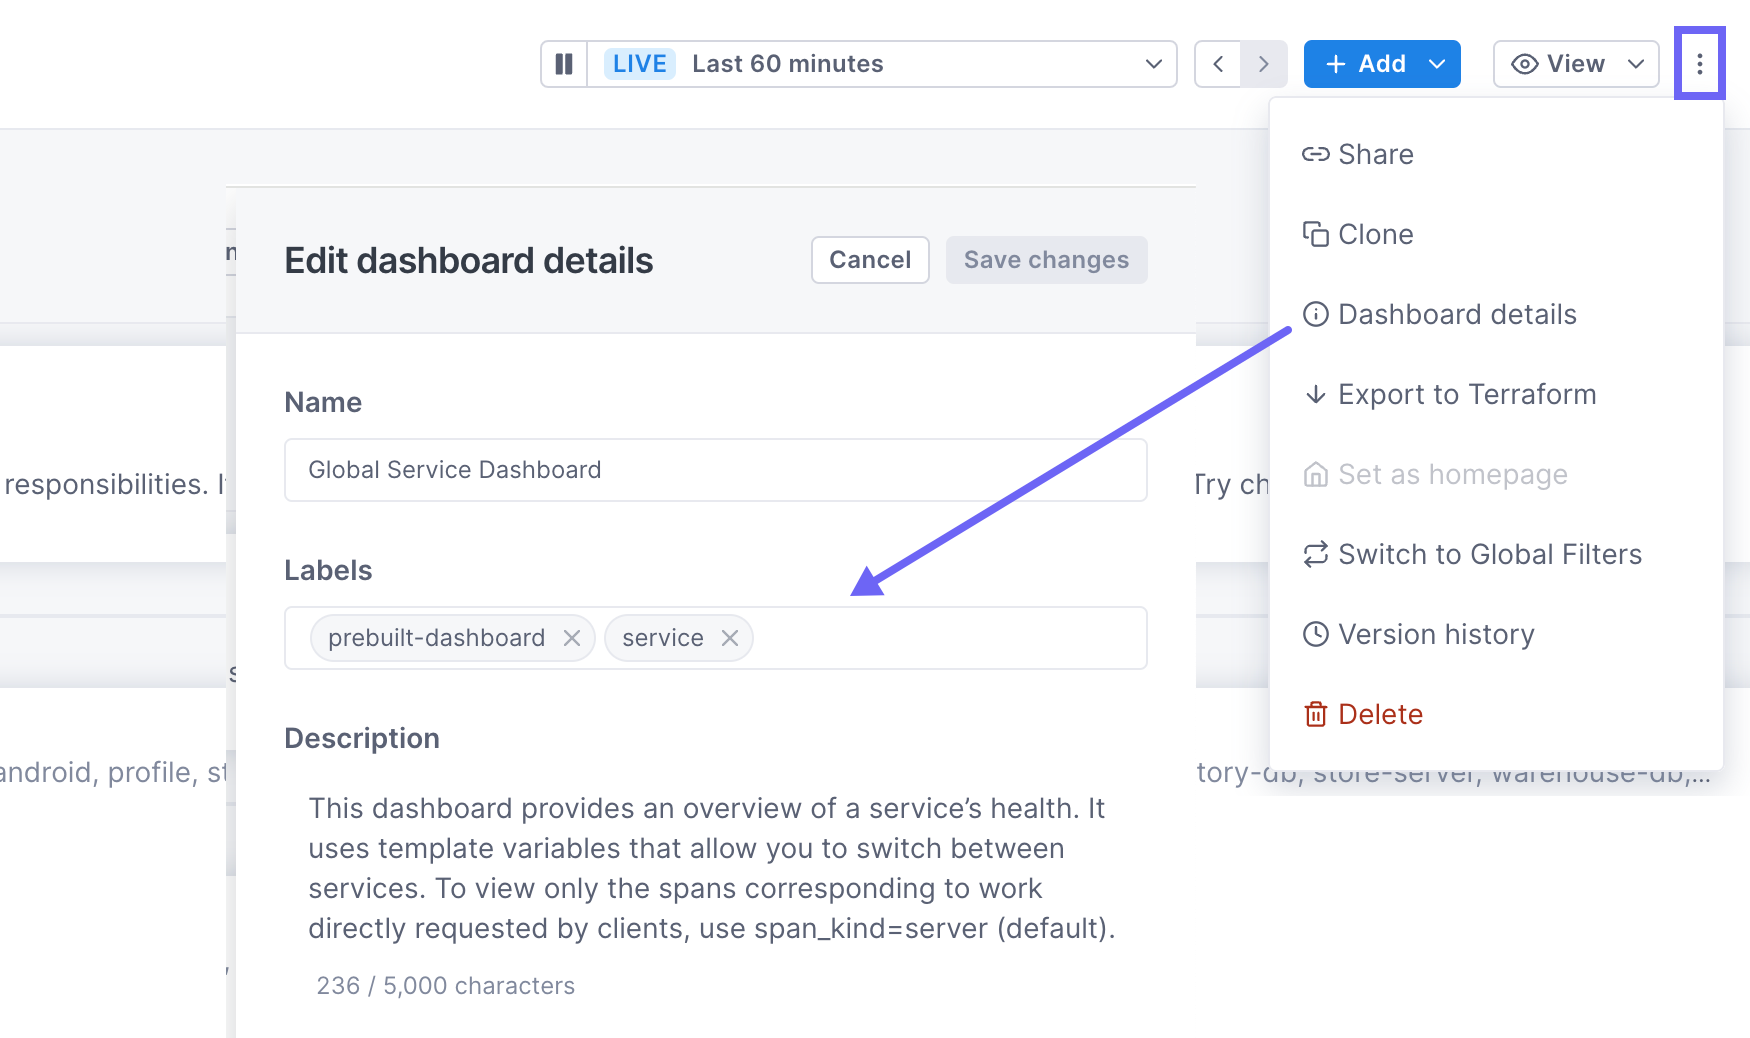Screen dimensions: 1750x1038
Task: Click the forward navigation chevron arrow
Action: click(1264, 63)
